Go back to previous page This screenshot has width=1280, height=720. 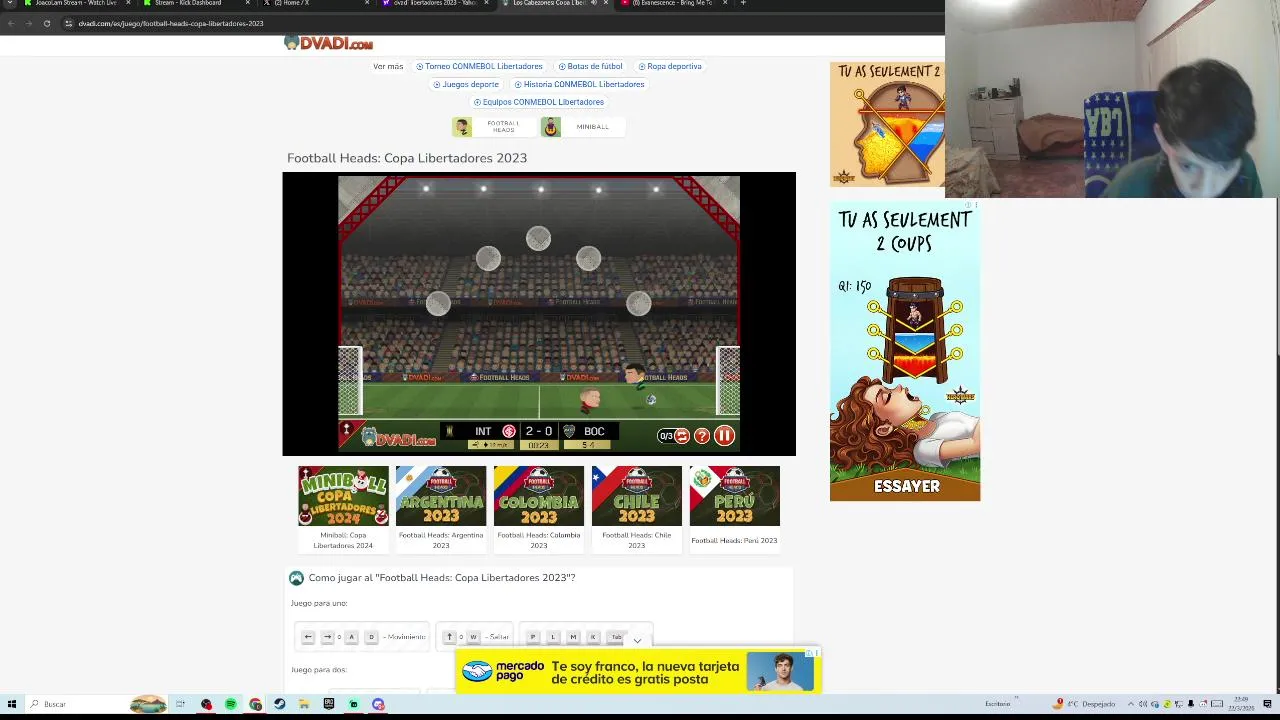(x=11, y=23)
